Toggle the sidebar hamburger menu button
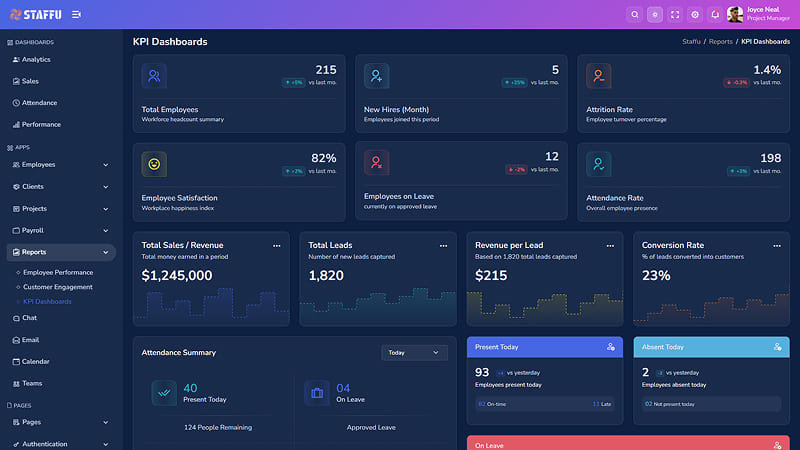 76,15
